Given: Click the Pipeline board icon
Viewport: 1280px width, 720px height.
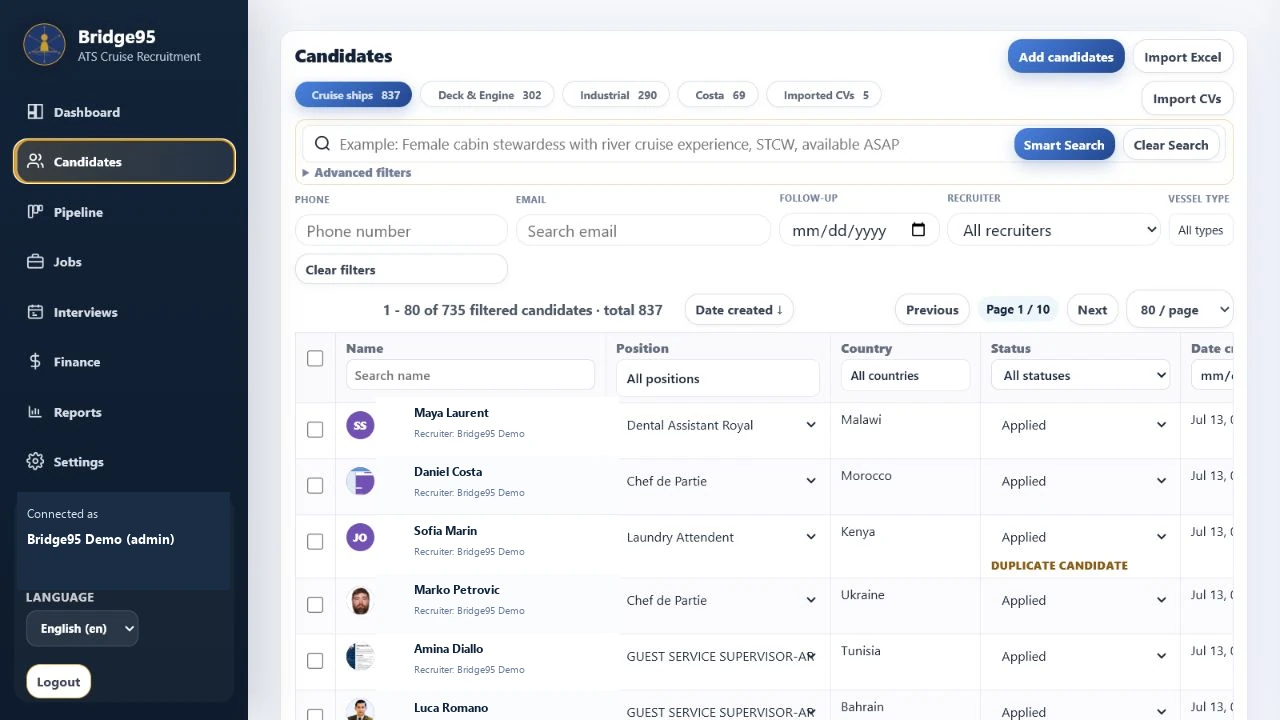Looking at the screenshot, I should pyautogui.click(x=35, y=212).
